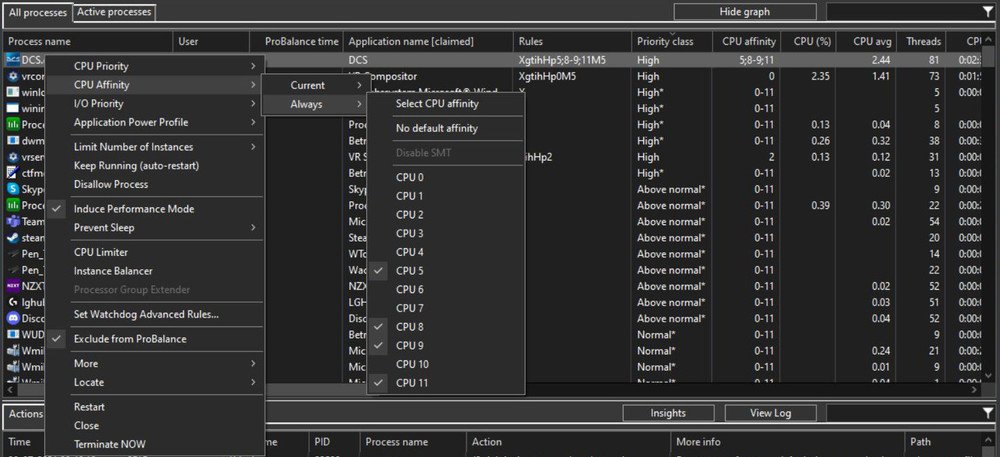Click the vrserver process icon
This screenshot has height=457, width=1000.
pyautogui.click(x=13, y=157)
